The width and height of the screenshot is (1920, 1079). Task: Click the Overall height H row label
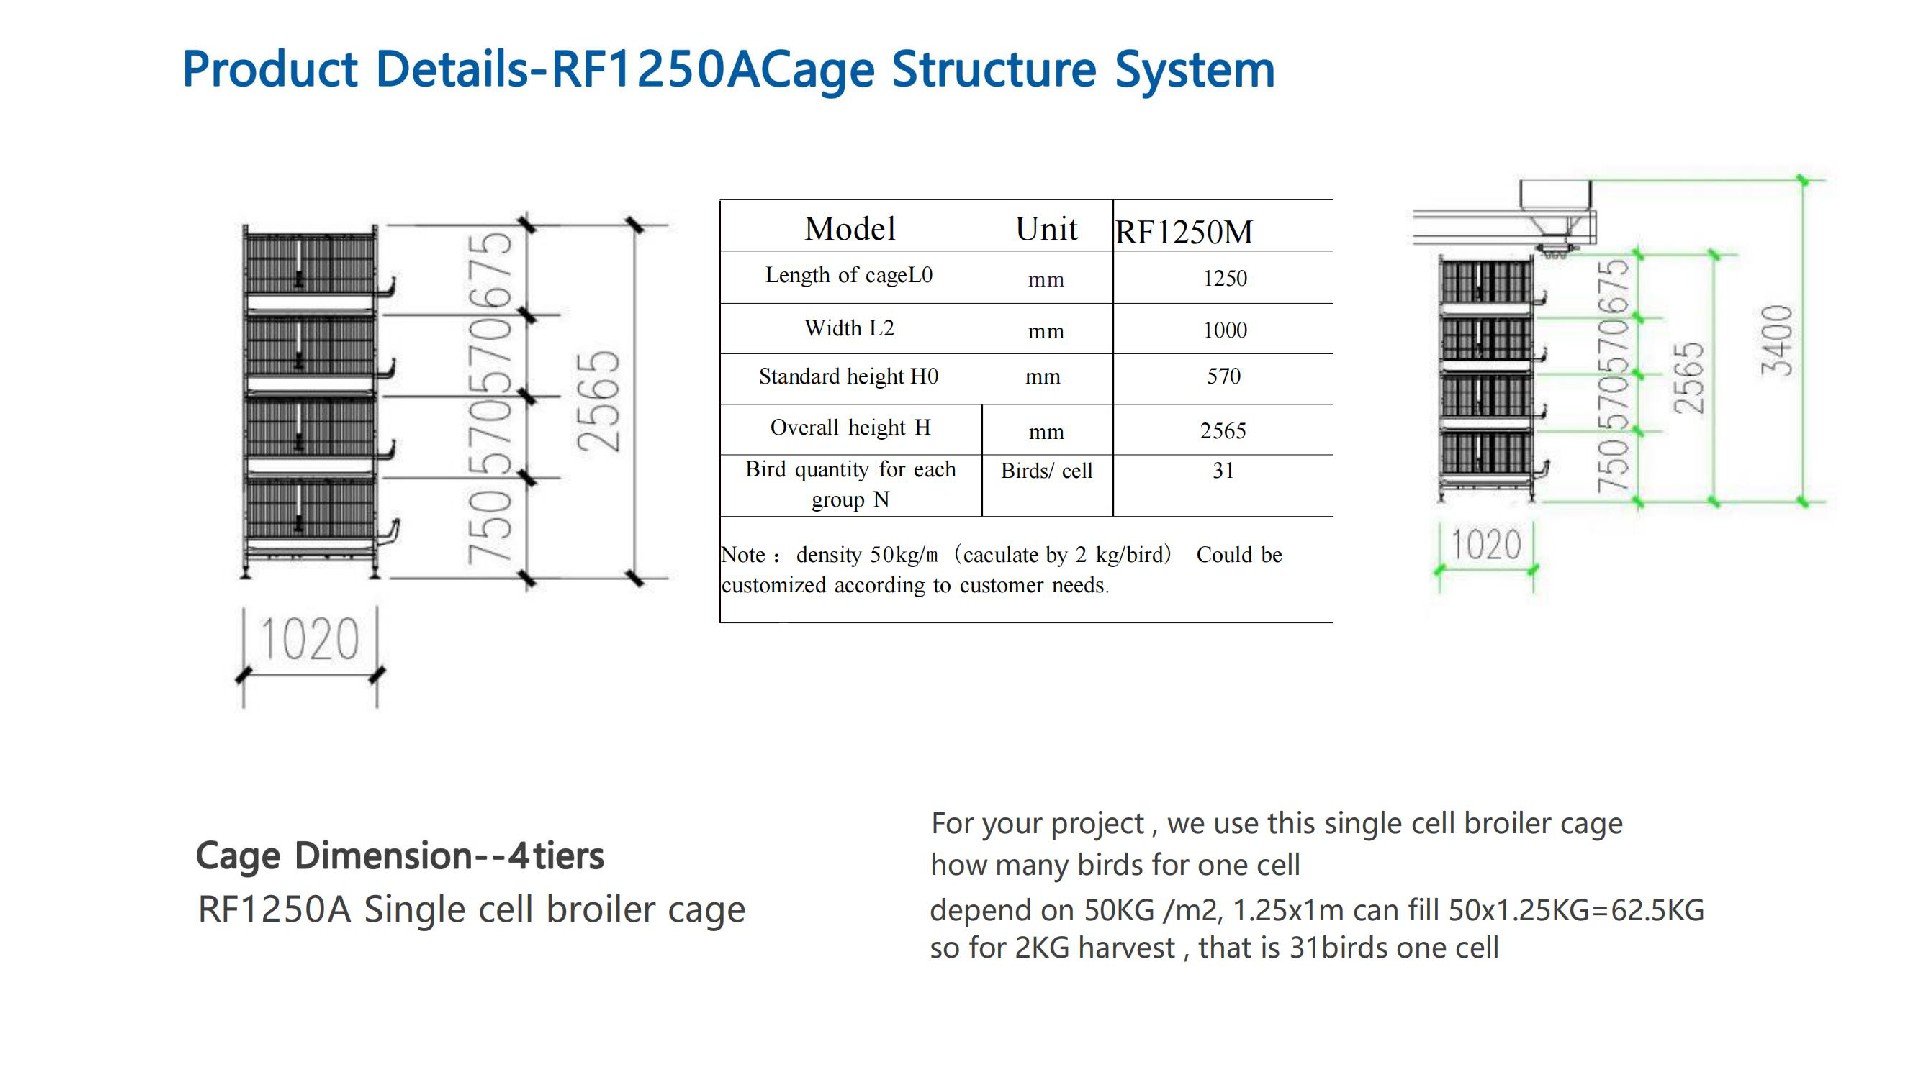click(850, 428)
